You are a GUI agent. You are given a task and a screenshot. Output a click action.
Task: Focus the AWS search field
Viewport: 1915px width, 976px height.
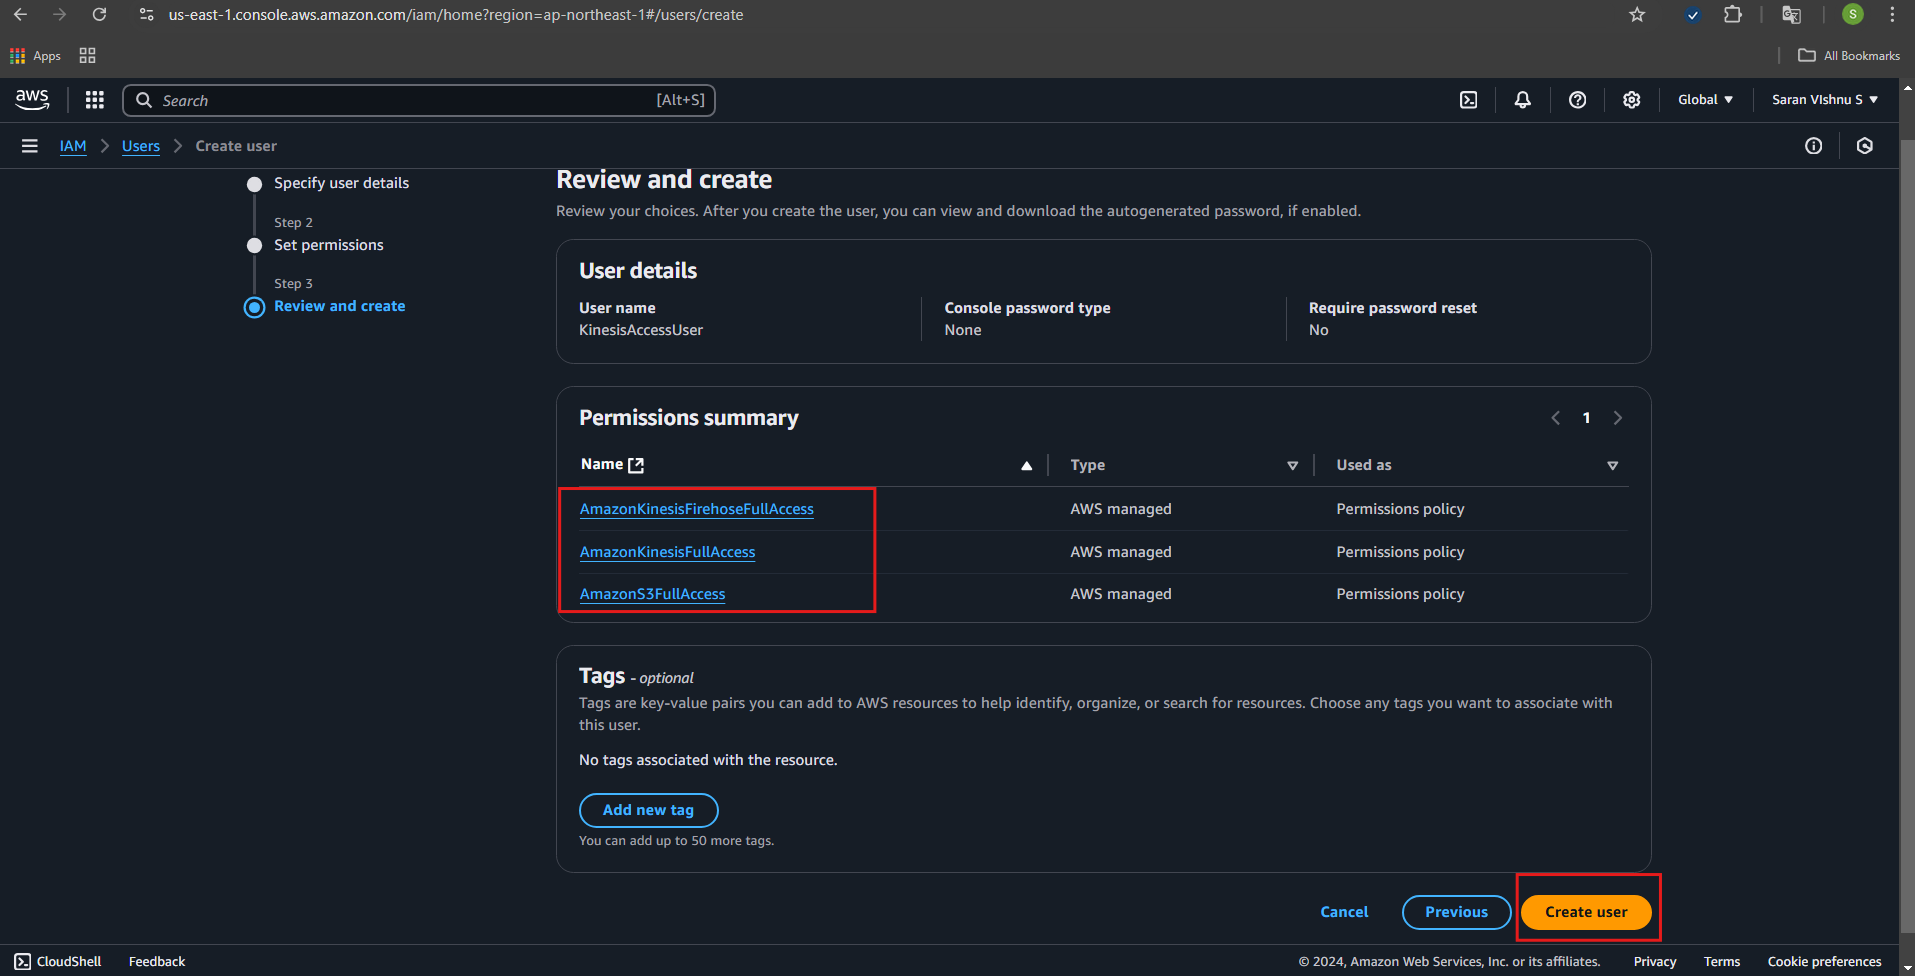418,100
